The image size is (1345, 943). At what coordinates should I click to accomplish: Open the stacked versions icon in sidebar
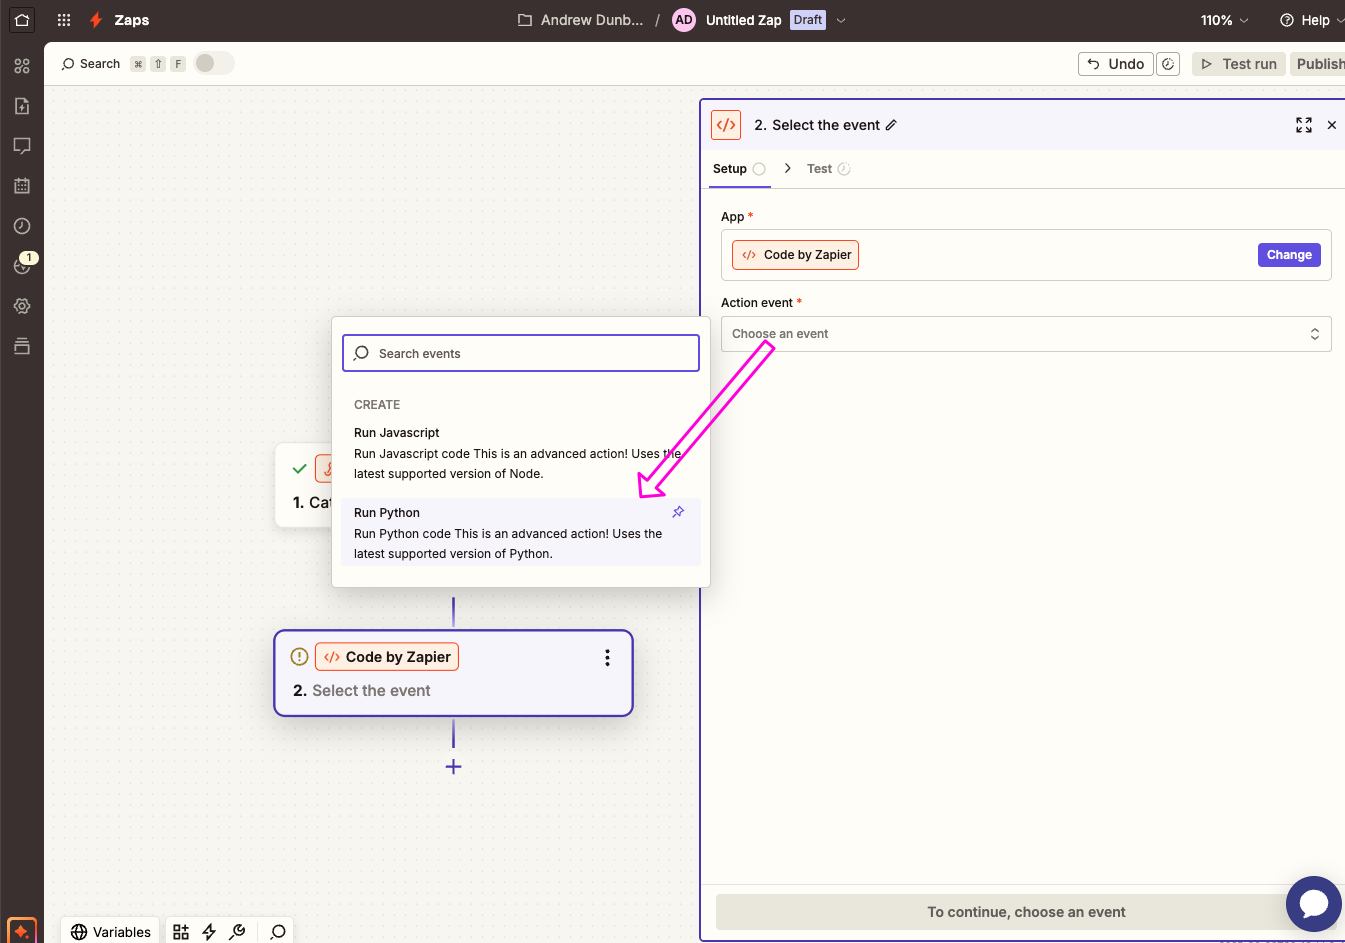click(x=22, y=346)
